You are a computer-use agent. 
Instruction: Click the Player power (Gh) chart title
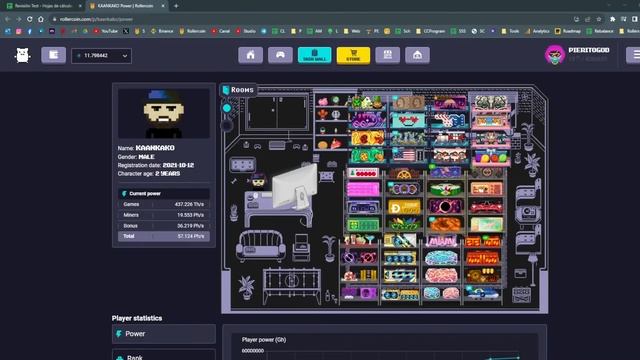(x=264, y=340)
